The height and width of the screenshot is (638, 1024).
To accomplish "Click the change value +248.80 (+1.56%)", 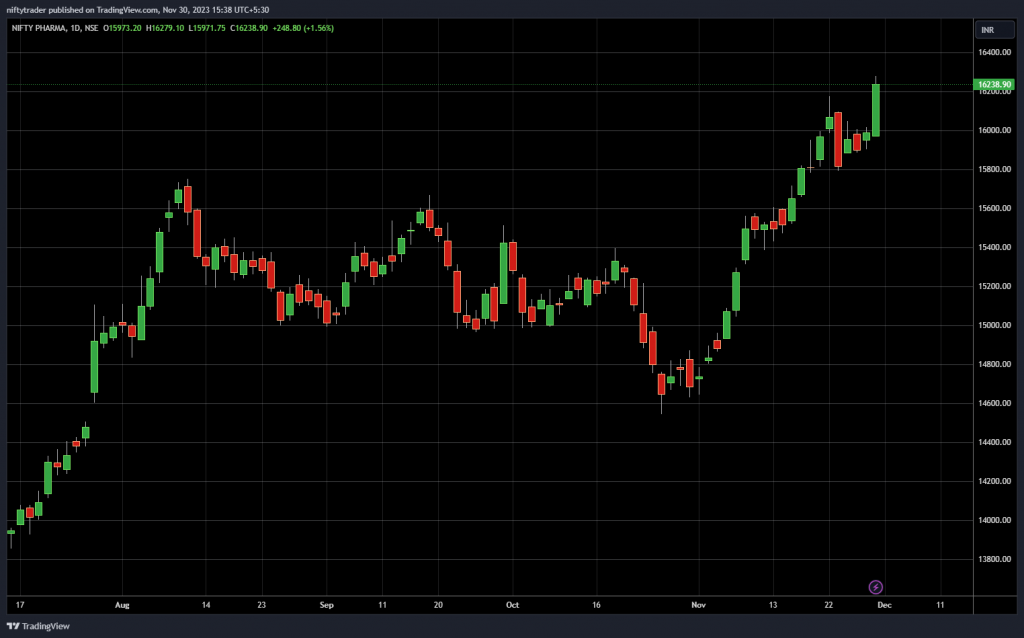I will coord(303,28).
